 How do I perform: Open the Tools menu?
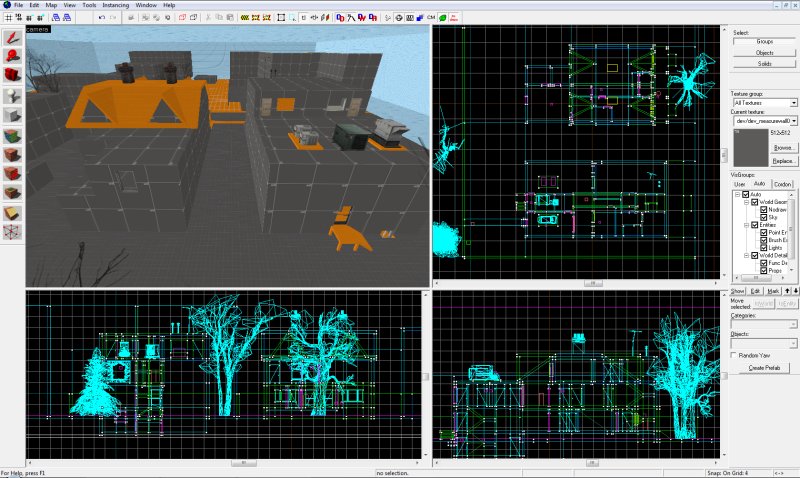point(89,5)
